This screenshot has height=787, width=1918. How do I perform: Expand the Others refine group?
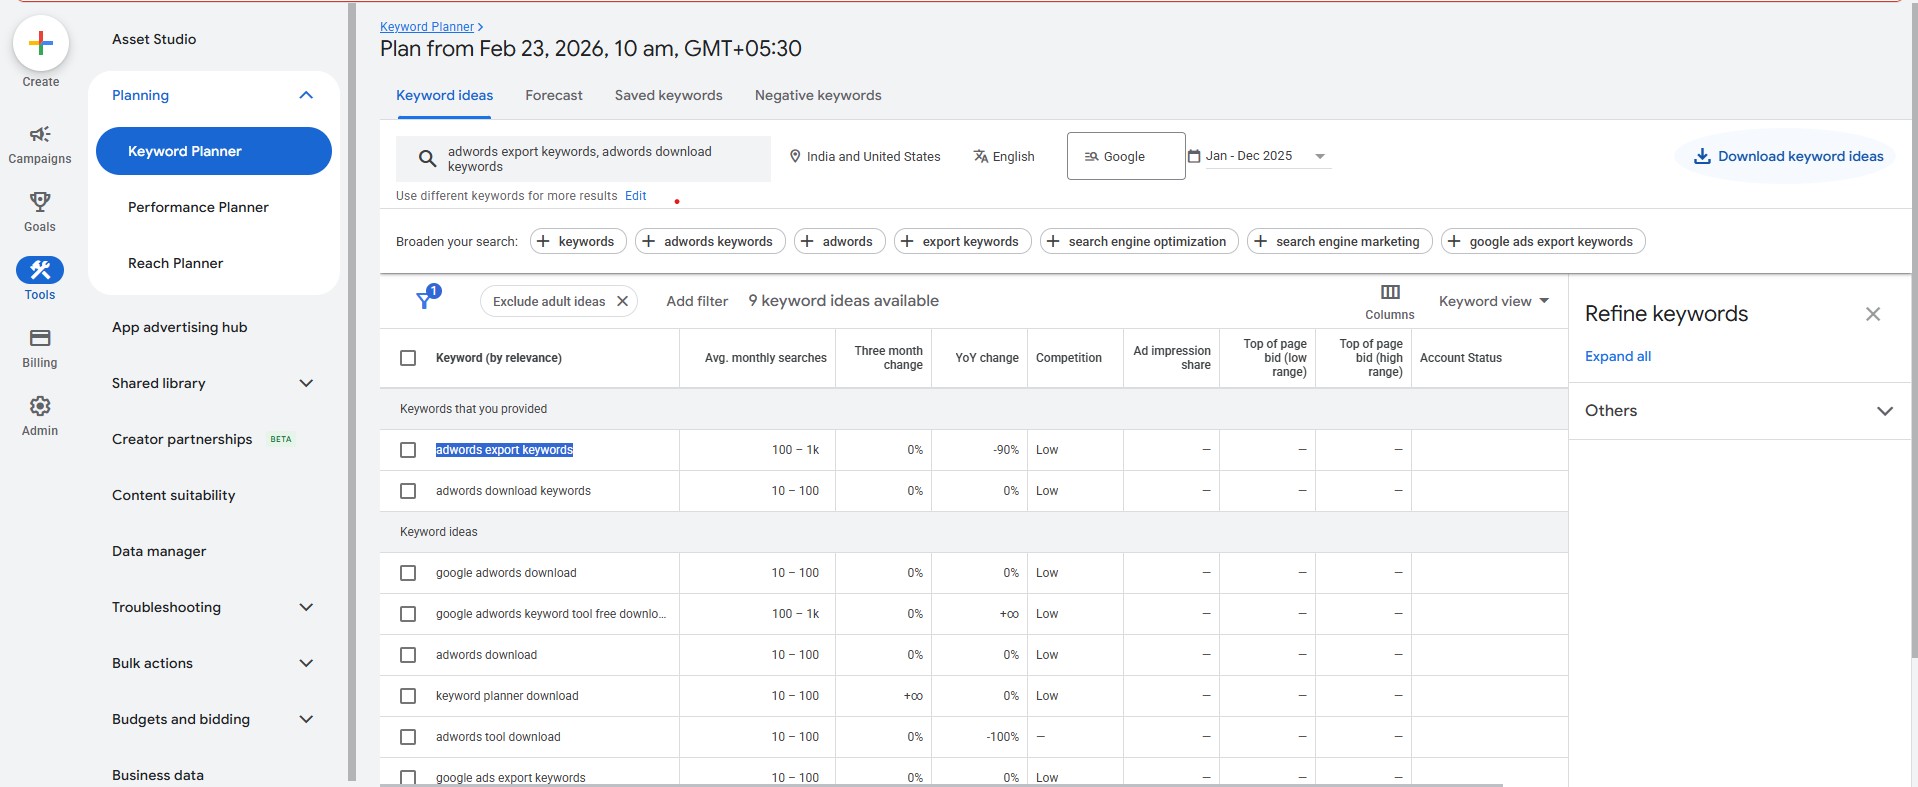pos(1885,411)
